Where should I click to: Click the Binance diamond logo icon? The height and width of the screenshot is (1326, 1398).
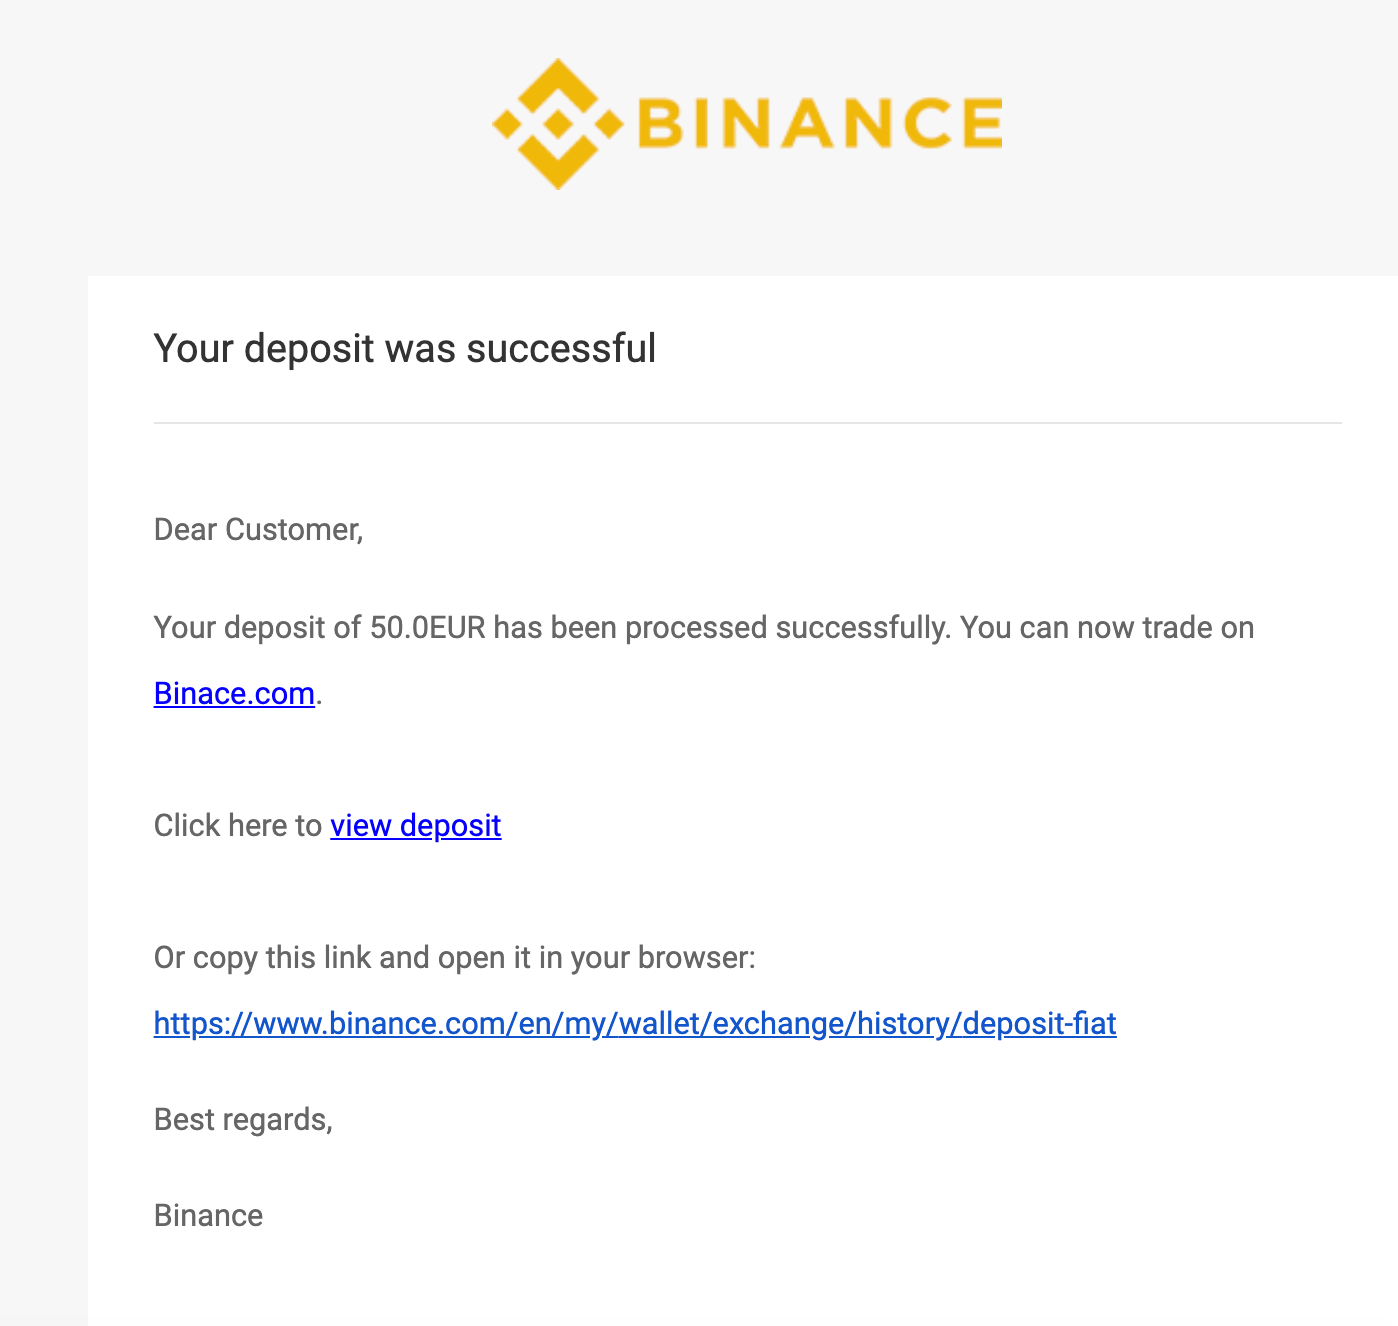point(557,124)
